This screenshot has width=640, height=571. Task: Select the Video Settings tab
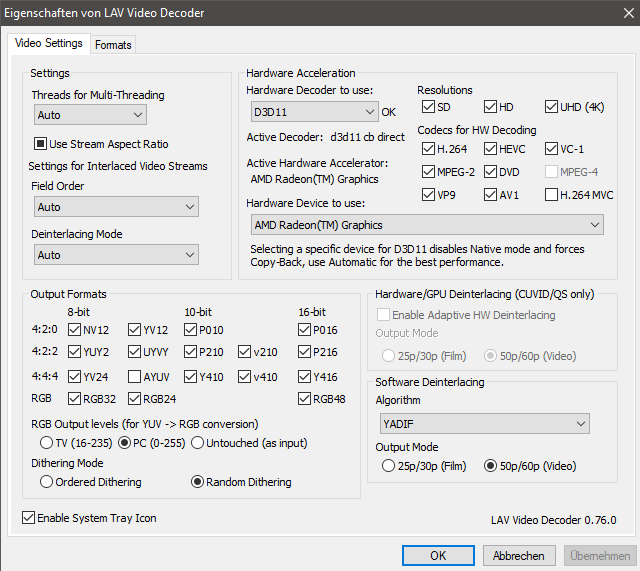pos(49,44)
